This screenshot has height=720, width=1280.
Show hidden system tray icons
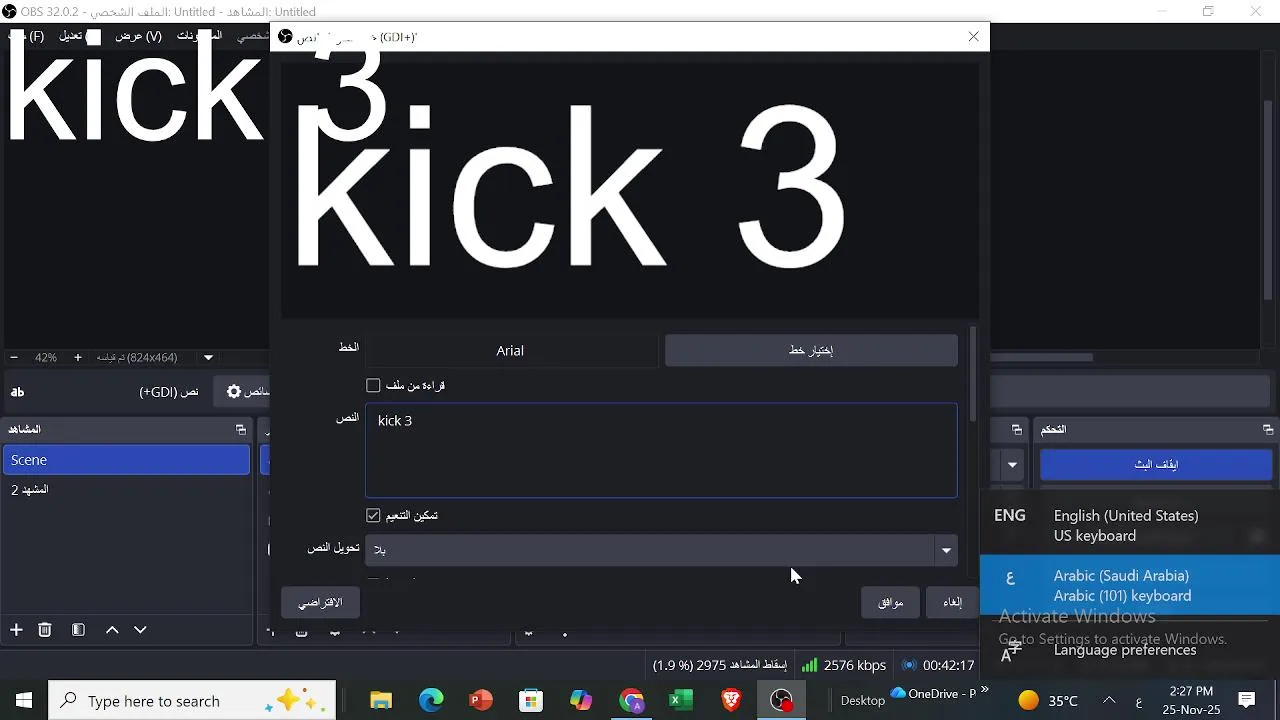coord(1109,700)
